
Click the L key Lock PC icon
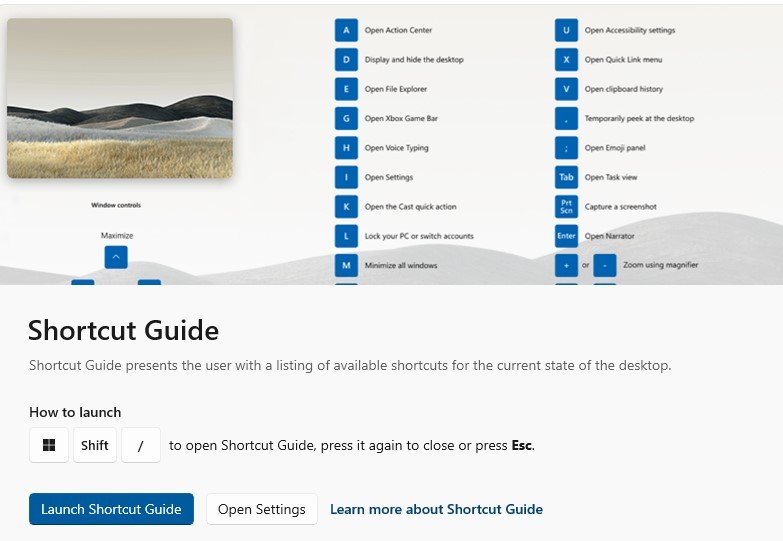(x=346, y=236)
